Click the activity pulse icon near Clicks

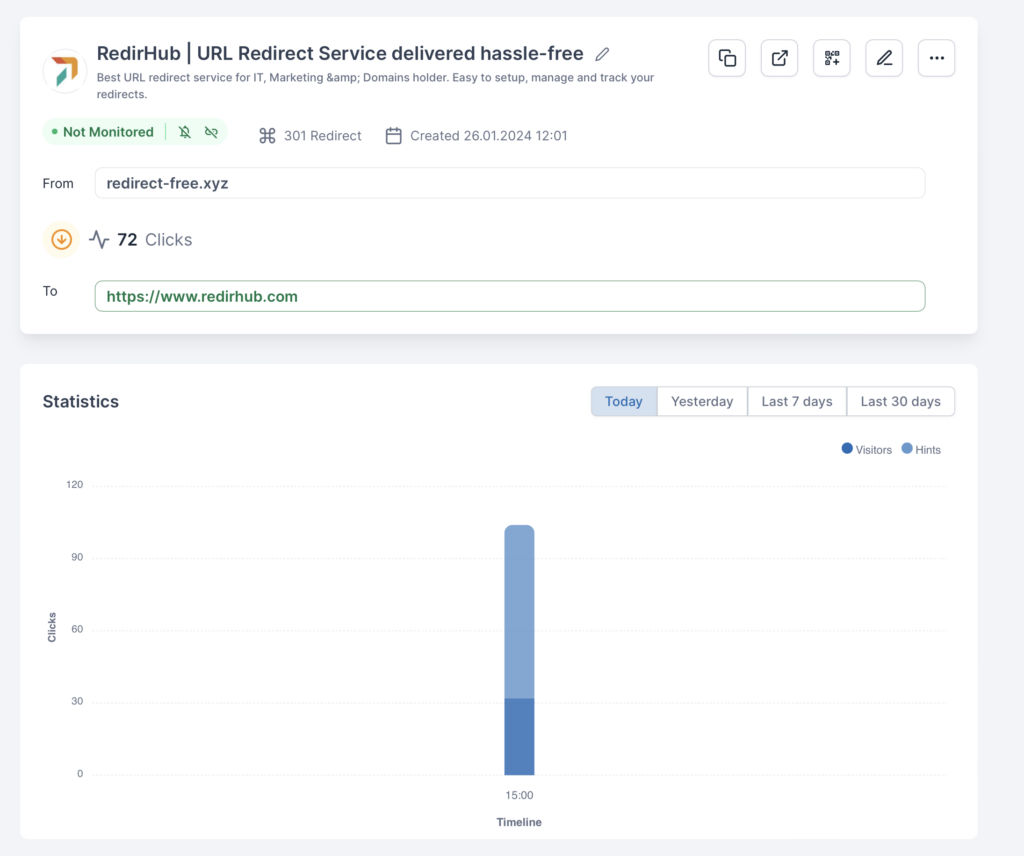click(99, 240)
